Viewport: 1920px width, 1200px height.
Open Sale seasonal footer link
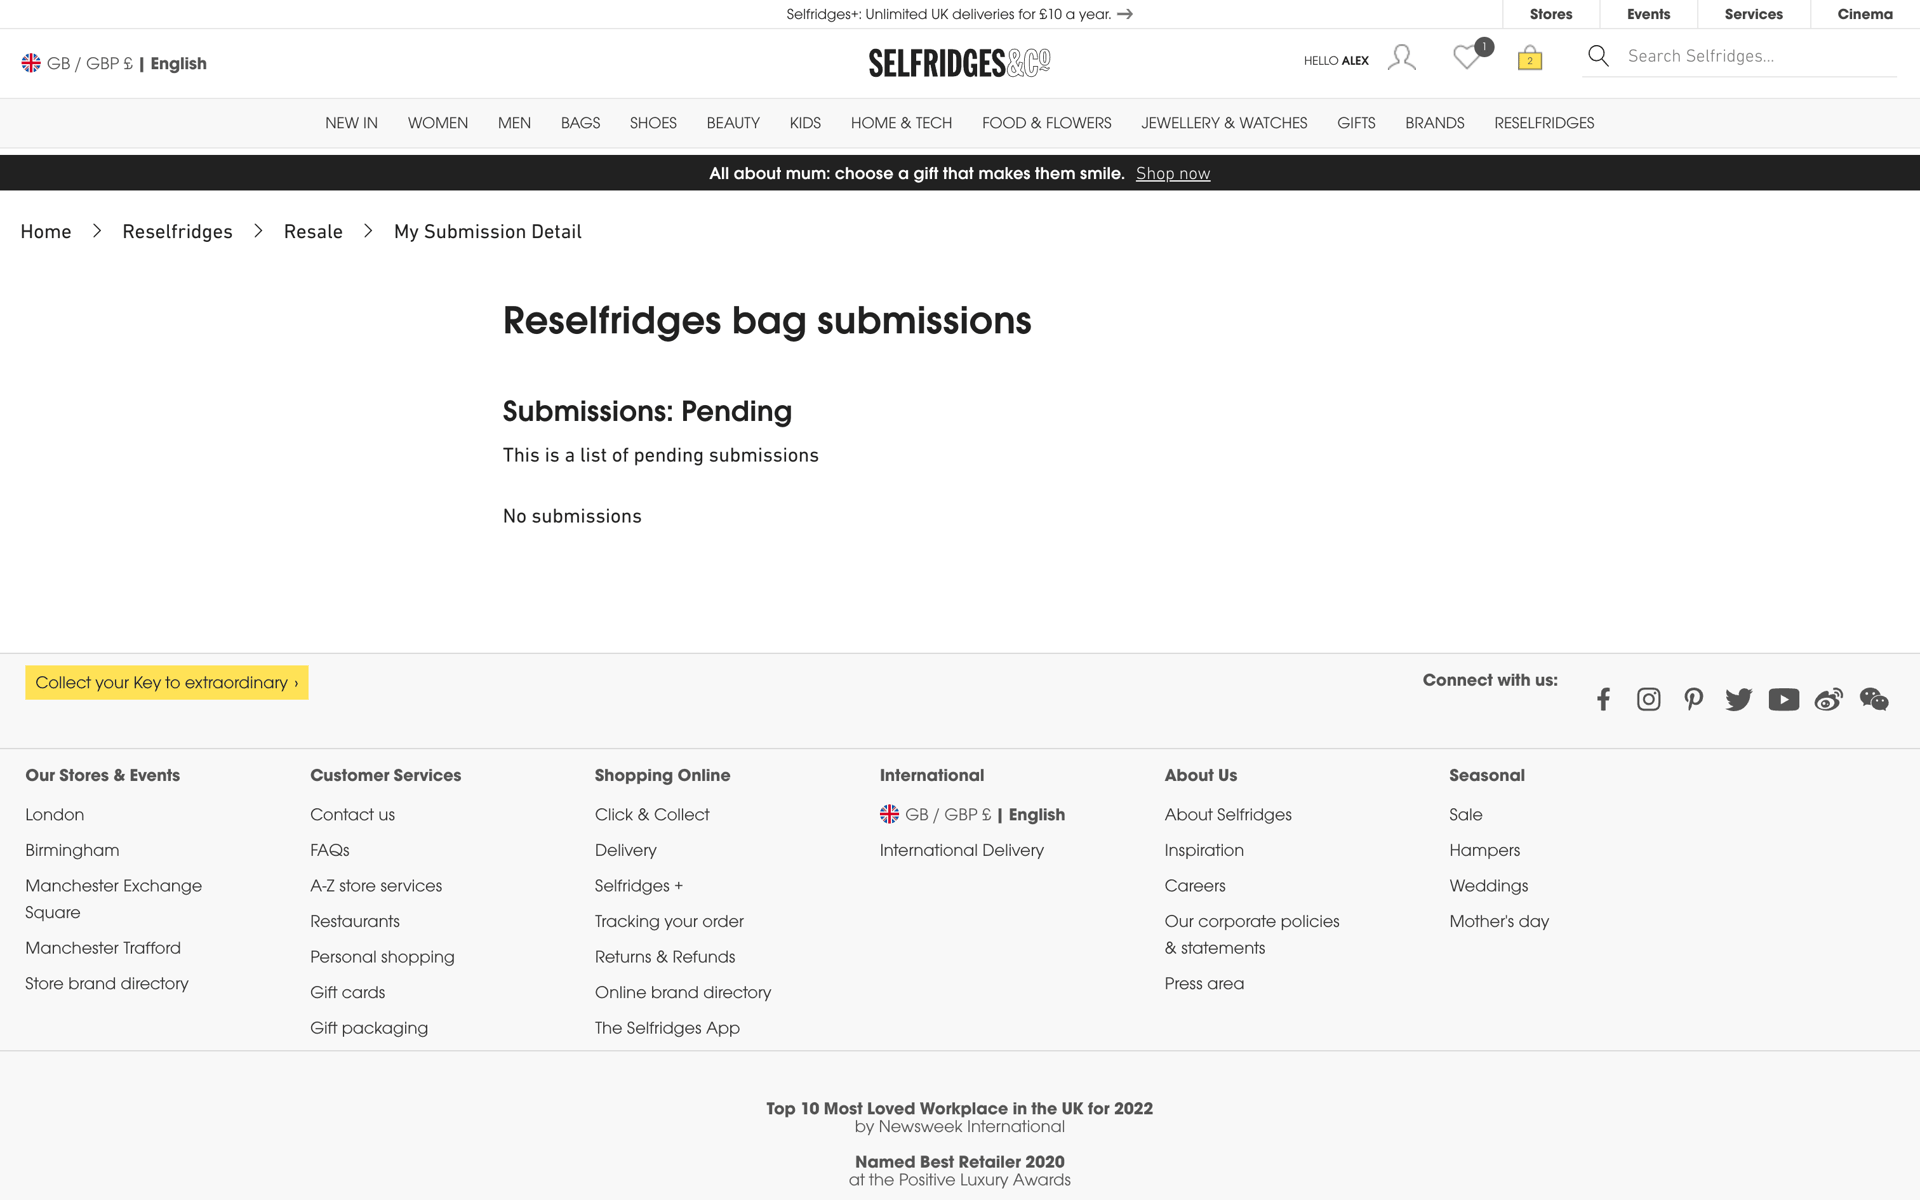coord(1465,814)
